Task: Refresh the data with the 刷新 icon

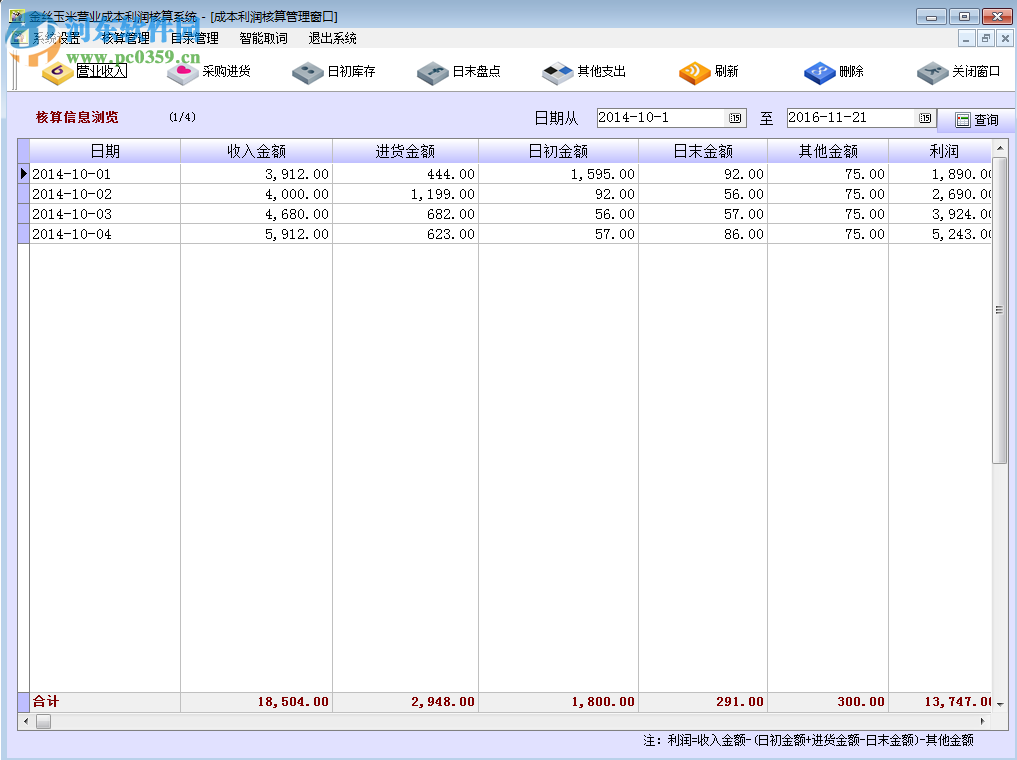Action: (710, 72)
